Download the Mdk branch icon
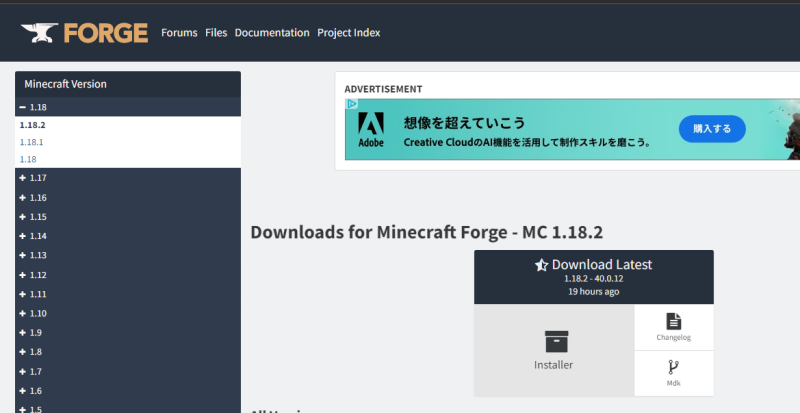The width and height of the screenshot is (800, 413). 673,368
